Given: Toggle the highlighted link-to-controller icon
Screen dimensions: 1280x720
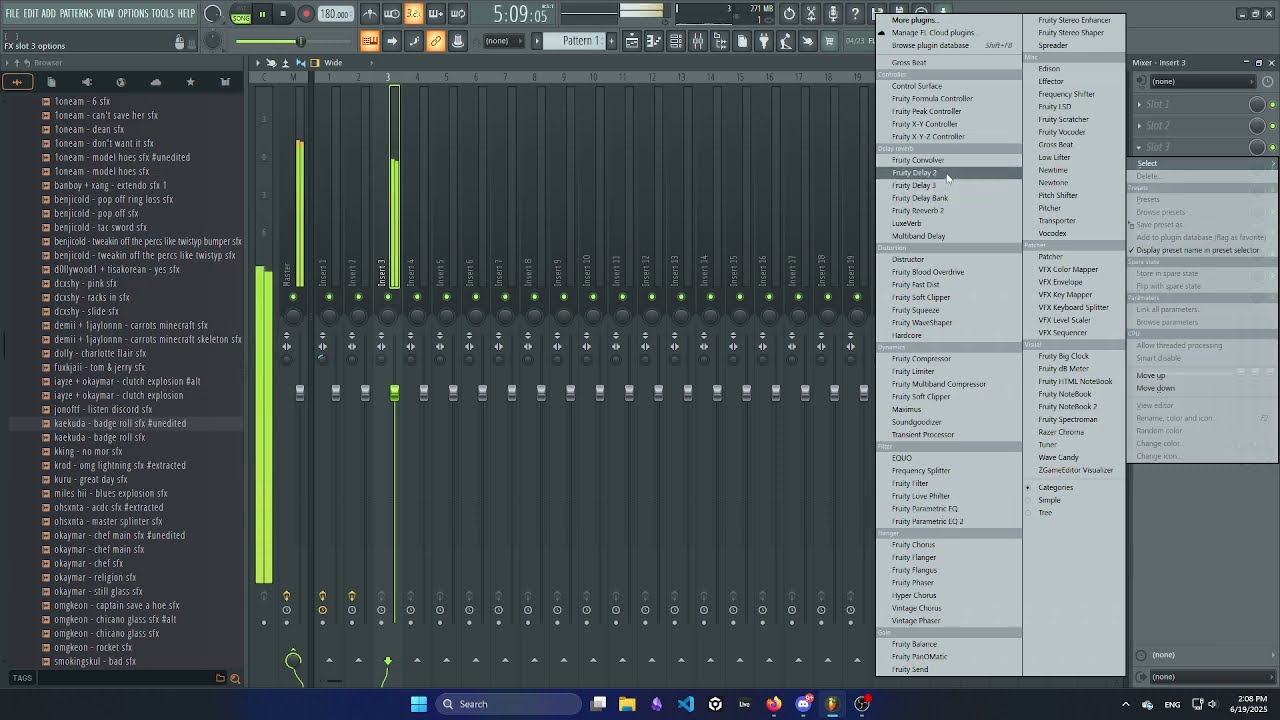Looking at the screenshot, I should [436, 41].
